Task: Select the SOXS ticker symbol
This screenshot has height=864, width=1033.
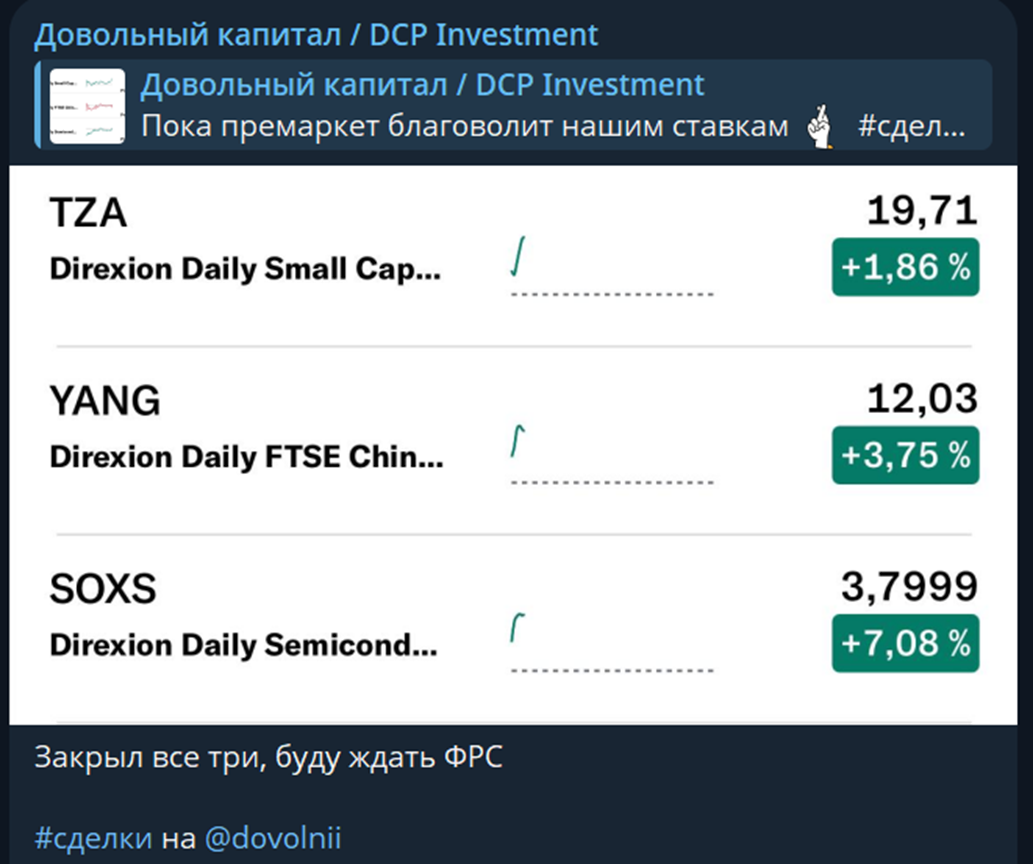Action: point(104,587)
